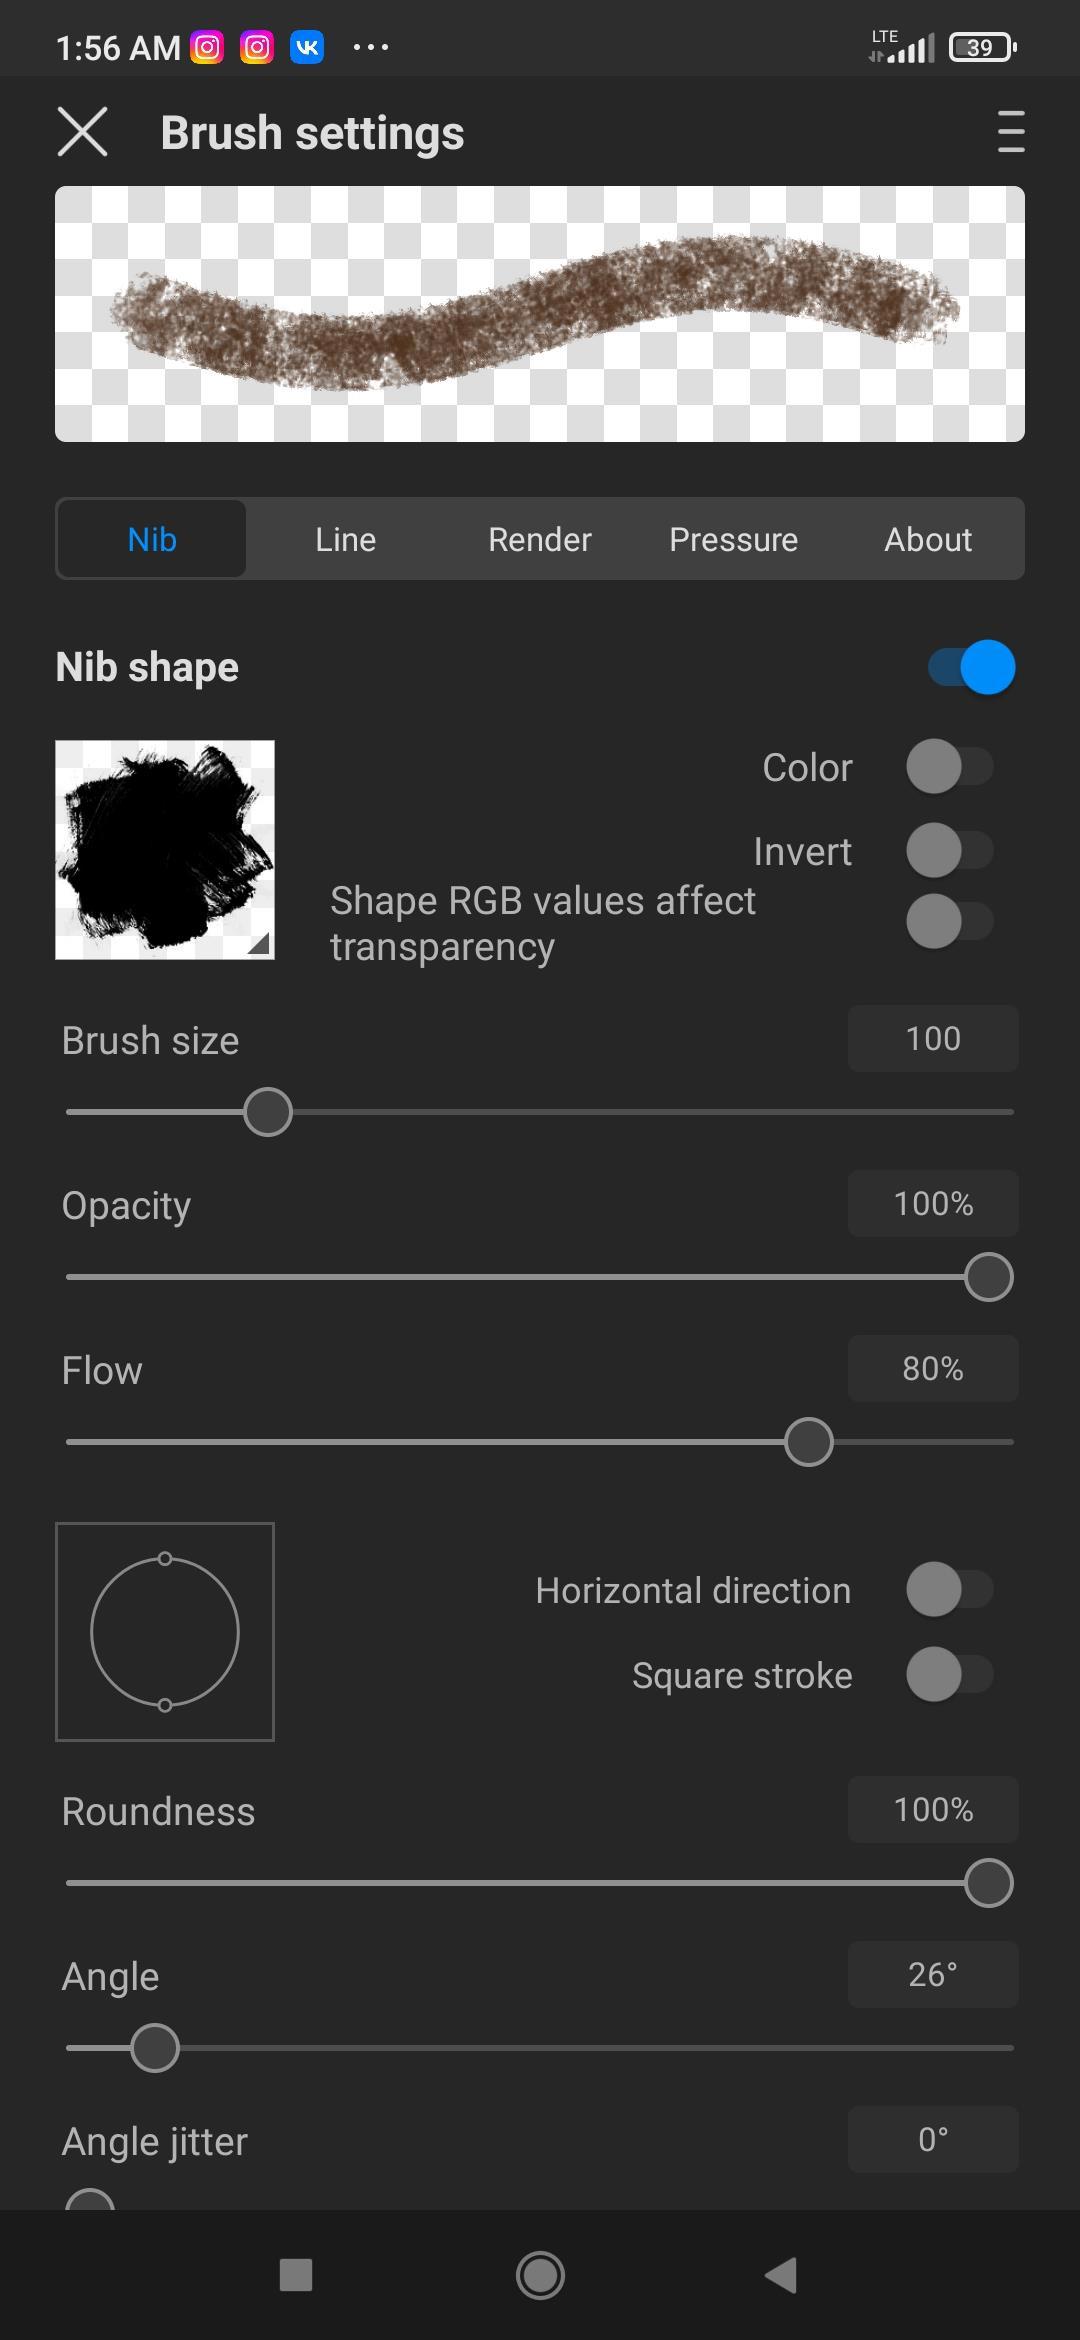This screenshot has width=1080, height=2340.
Task: Enable the Square stroke switch
Action: (x=949, y=1675)
